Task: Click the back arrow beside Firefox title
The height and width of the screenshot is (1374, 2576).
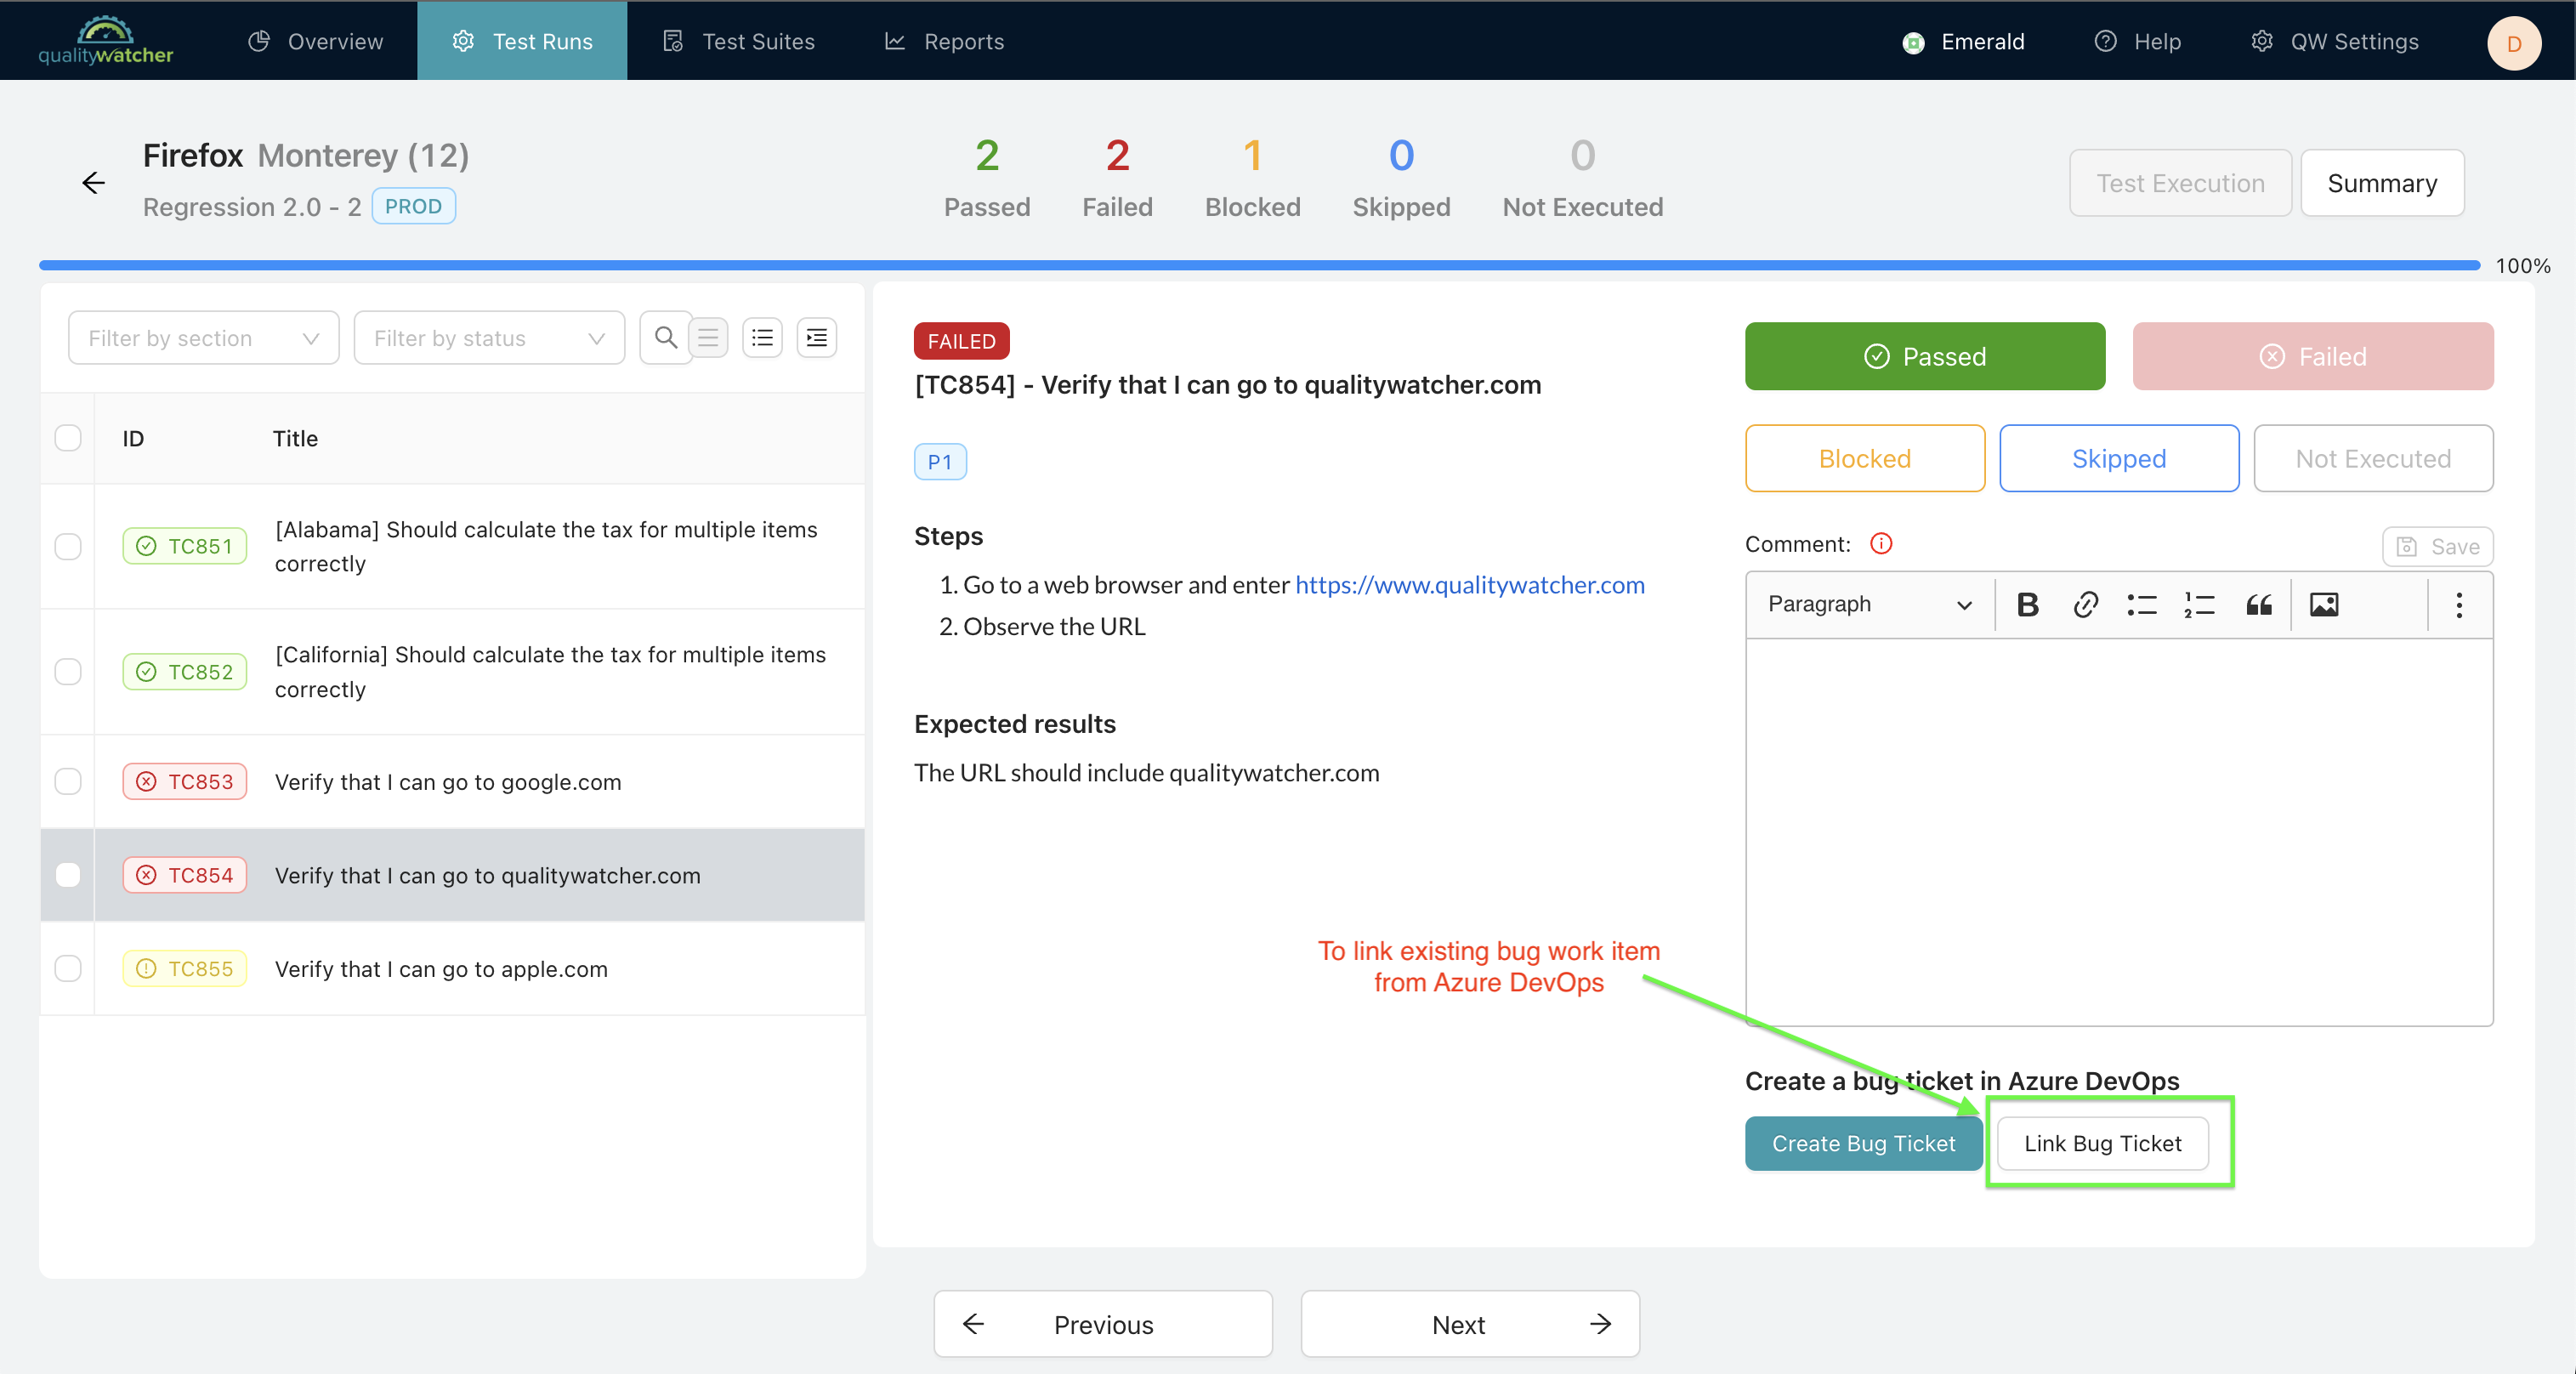Action: pos(93,183)
